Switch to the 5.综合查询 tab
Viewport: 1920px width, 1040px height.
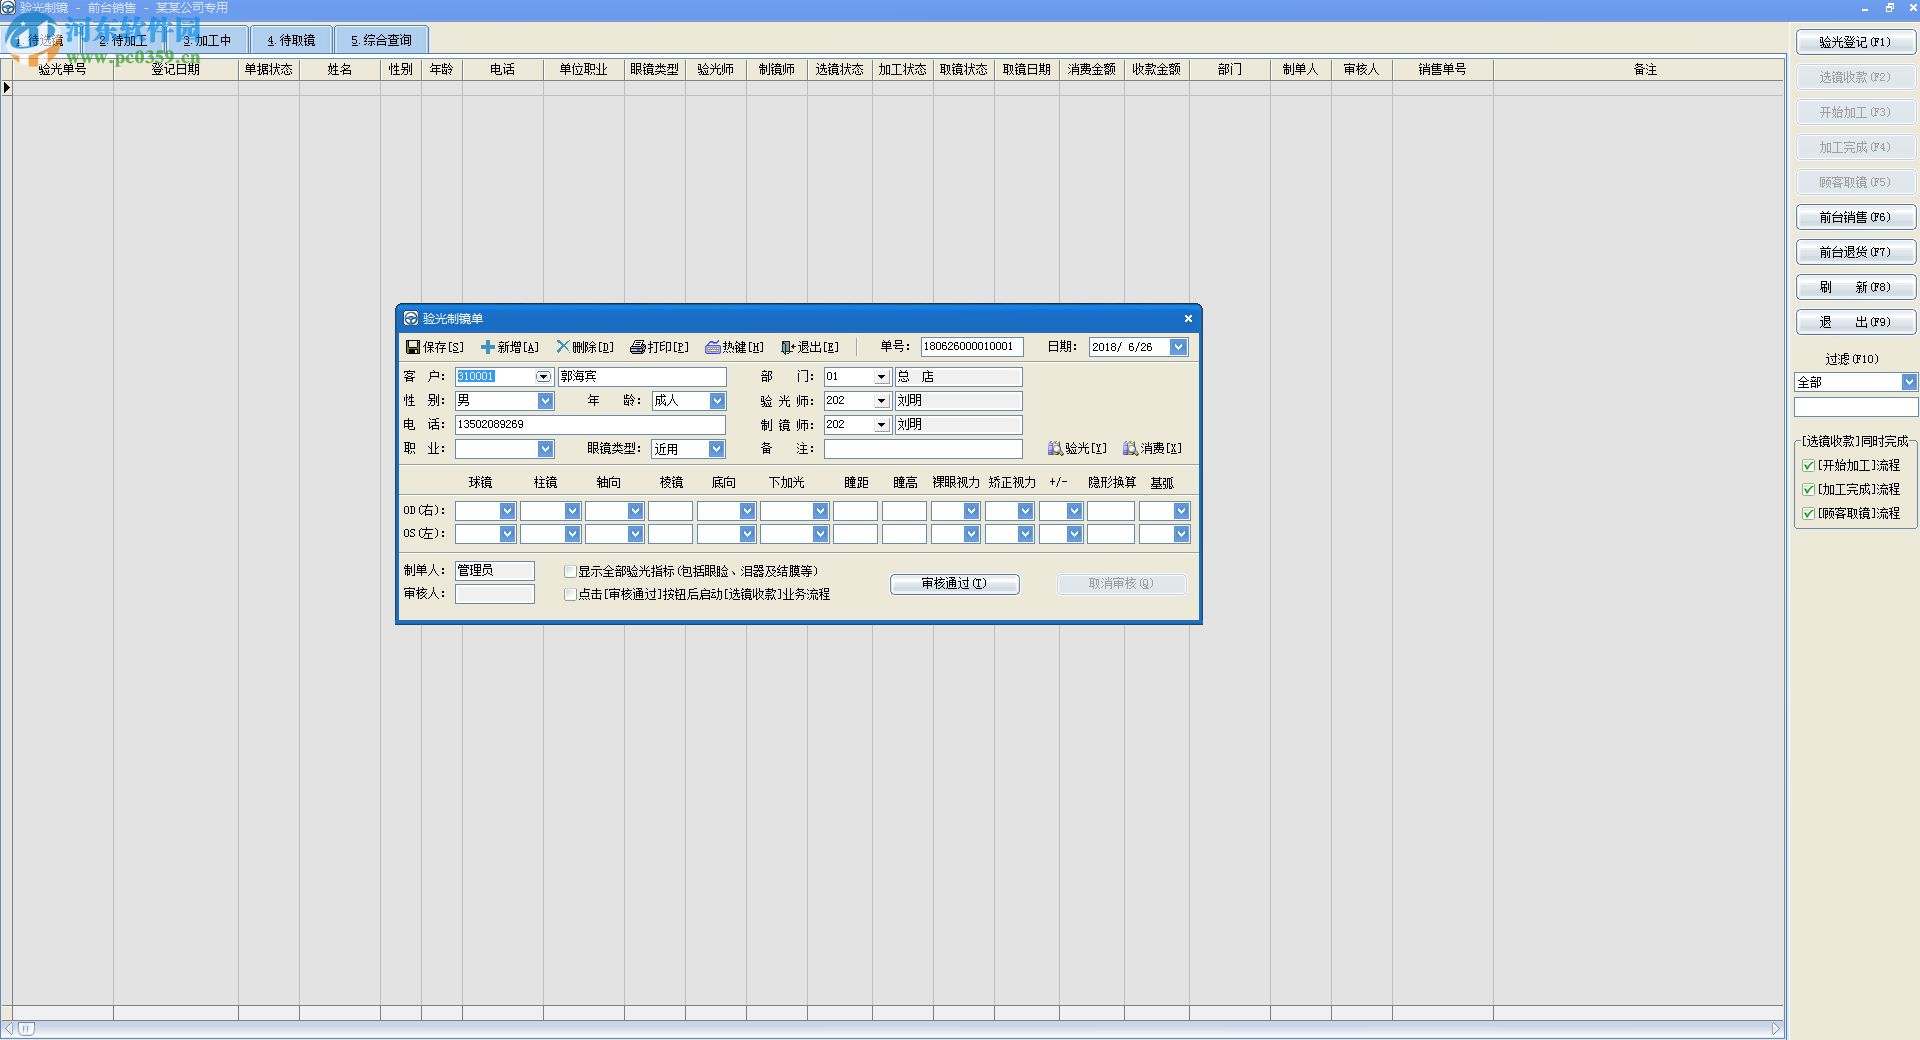[381, 40]
